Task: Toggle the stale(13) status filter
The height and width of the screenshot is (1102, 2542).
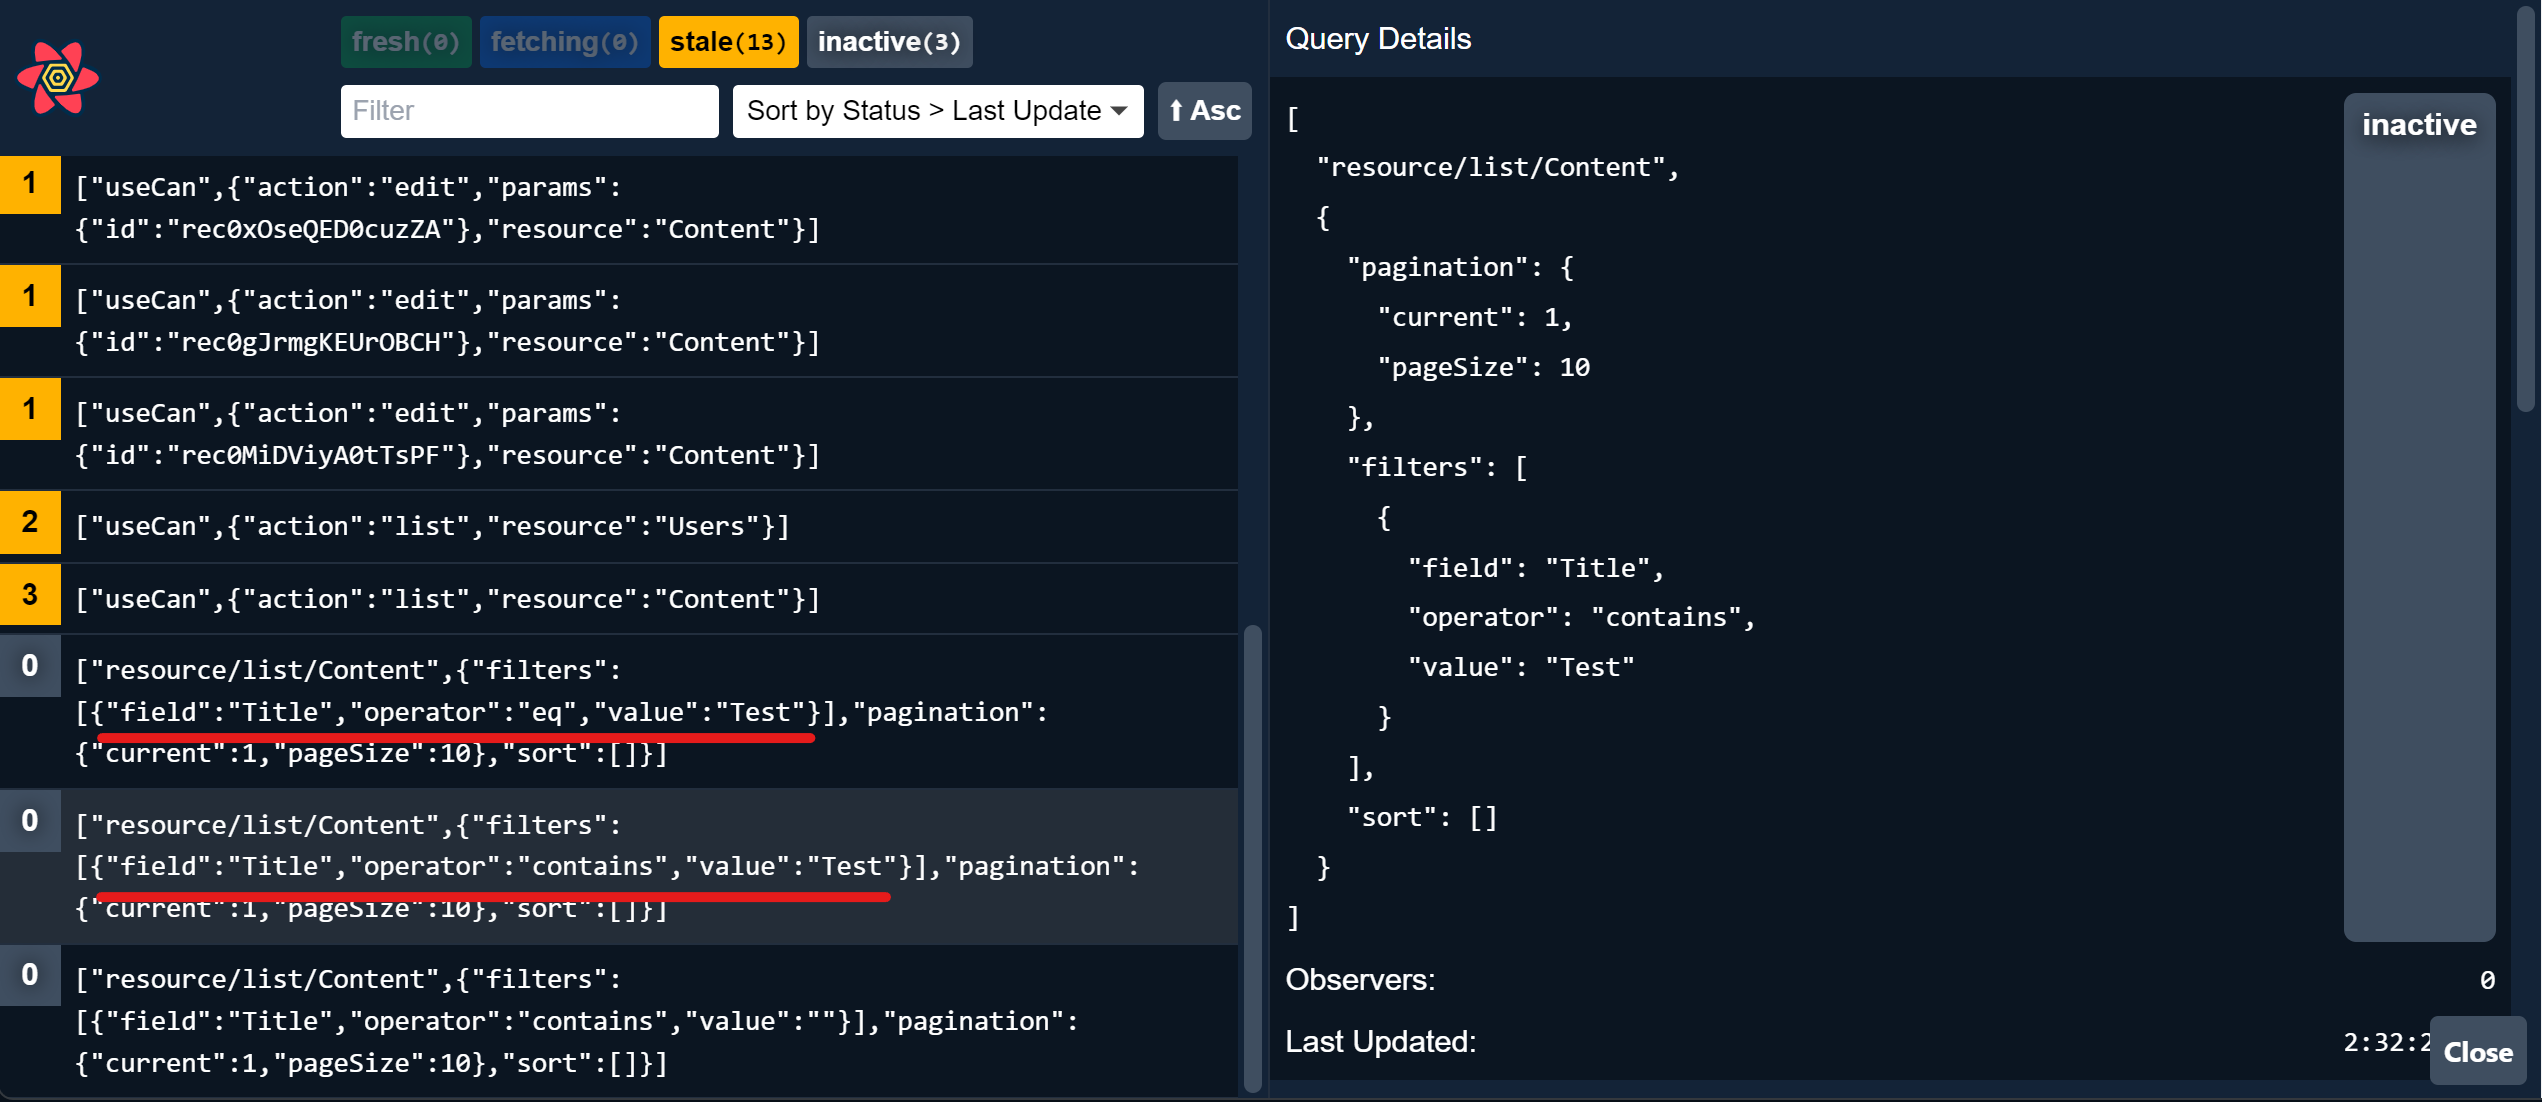Action: tap(727, 42)
